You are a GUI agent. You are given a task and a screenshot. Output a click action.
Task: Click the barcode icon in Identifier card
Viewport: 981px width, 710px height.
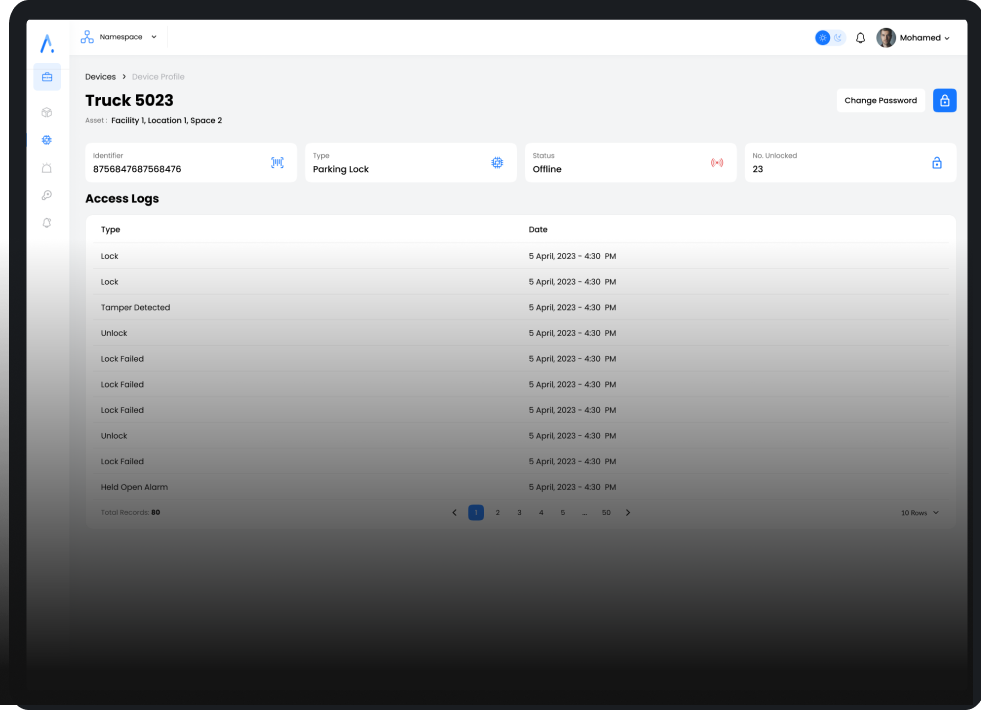coord(277,163)
